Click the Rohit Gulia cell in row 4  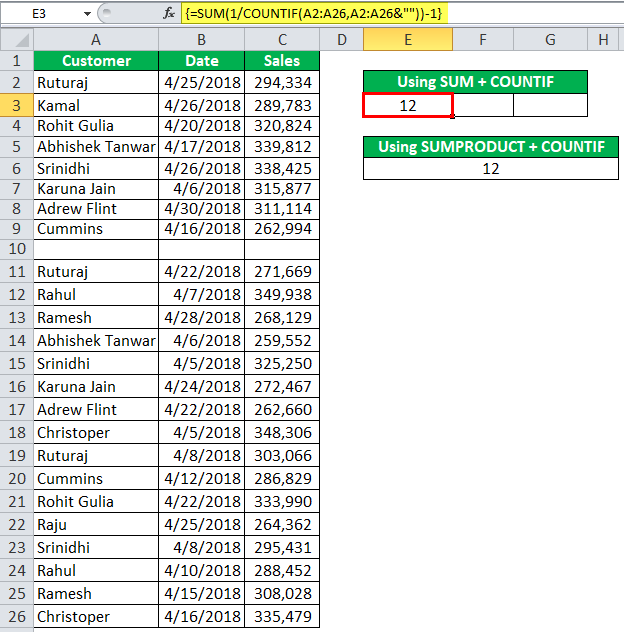[96, 126]
